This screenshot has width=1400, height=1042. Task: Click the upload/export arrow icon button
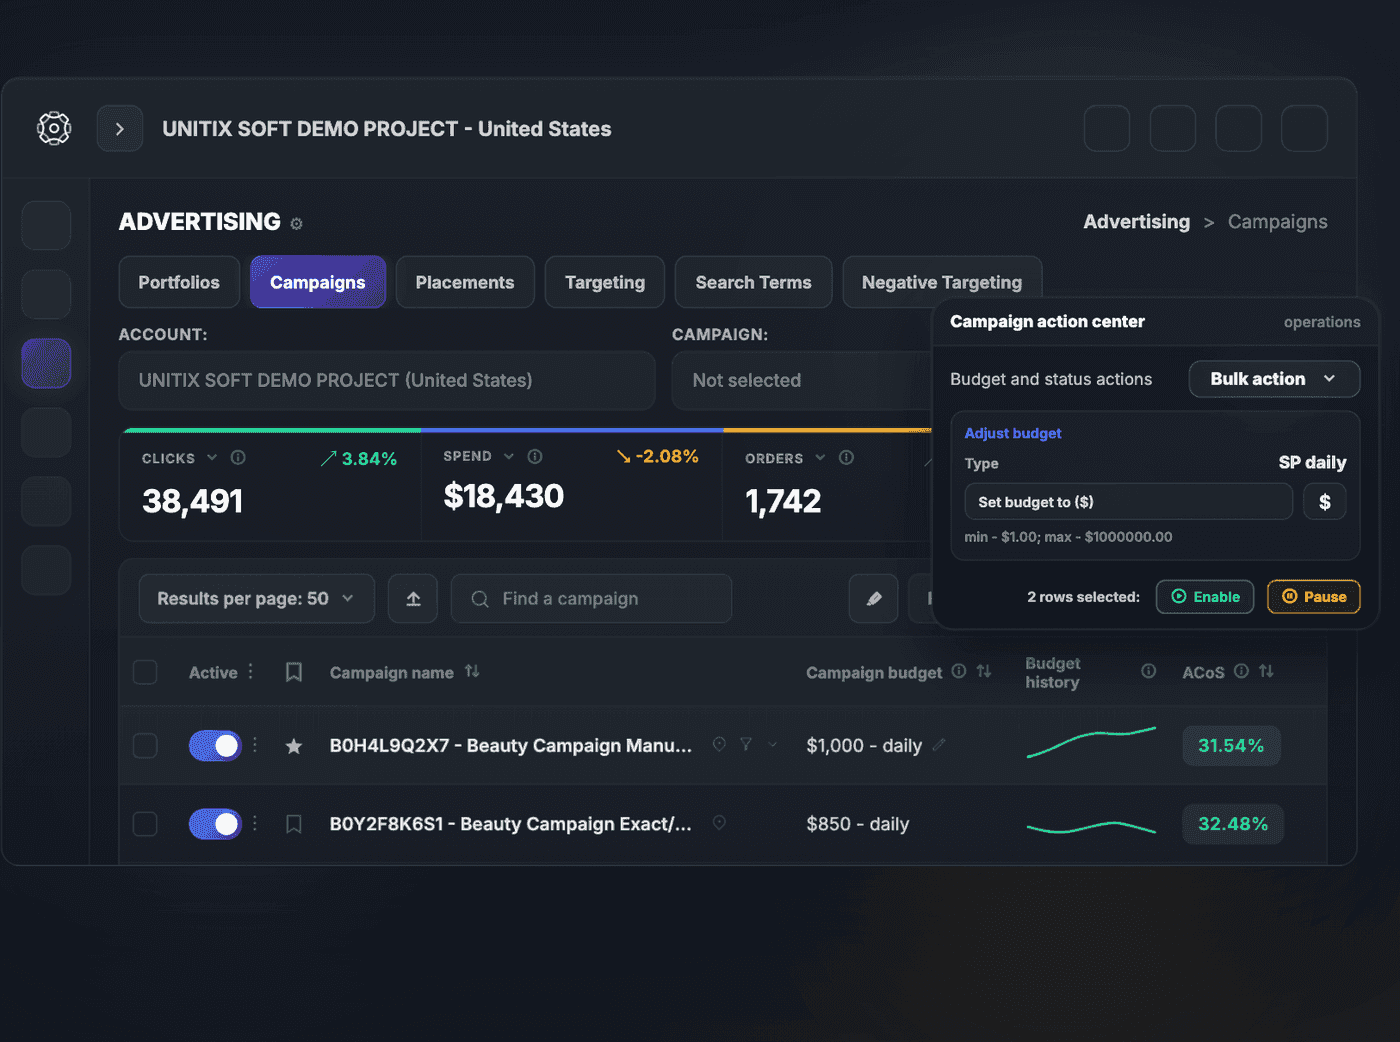(413, 599)
